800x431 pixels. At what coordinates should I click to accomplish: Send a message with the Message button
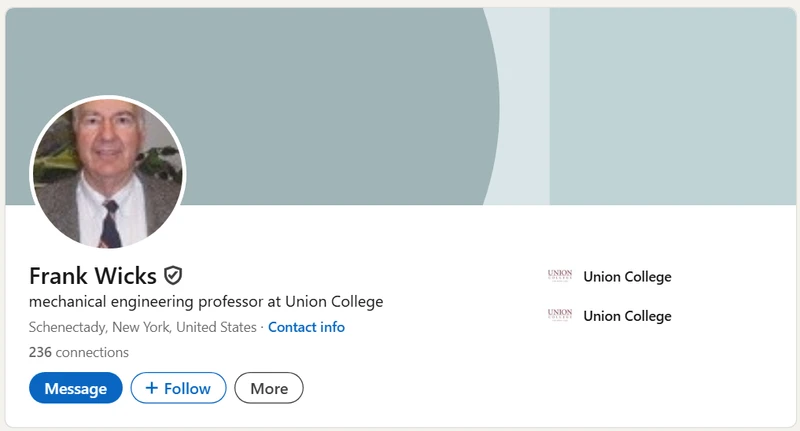(x=76, y=388)
